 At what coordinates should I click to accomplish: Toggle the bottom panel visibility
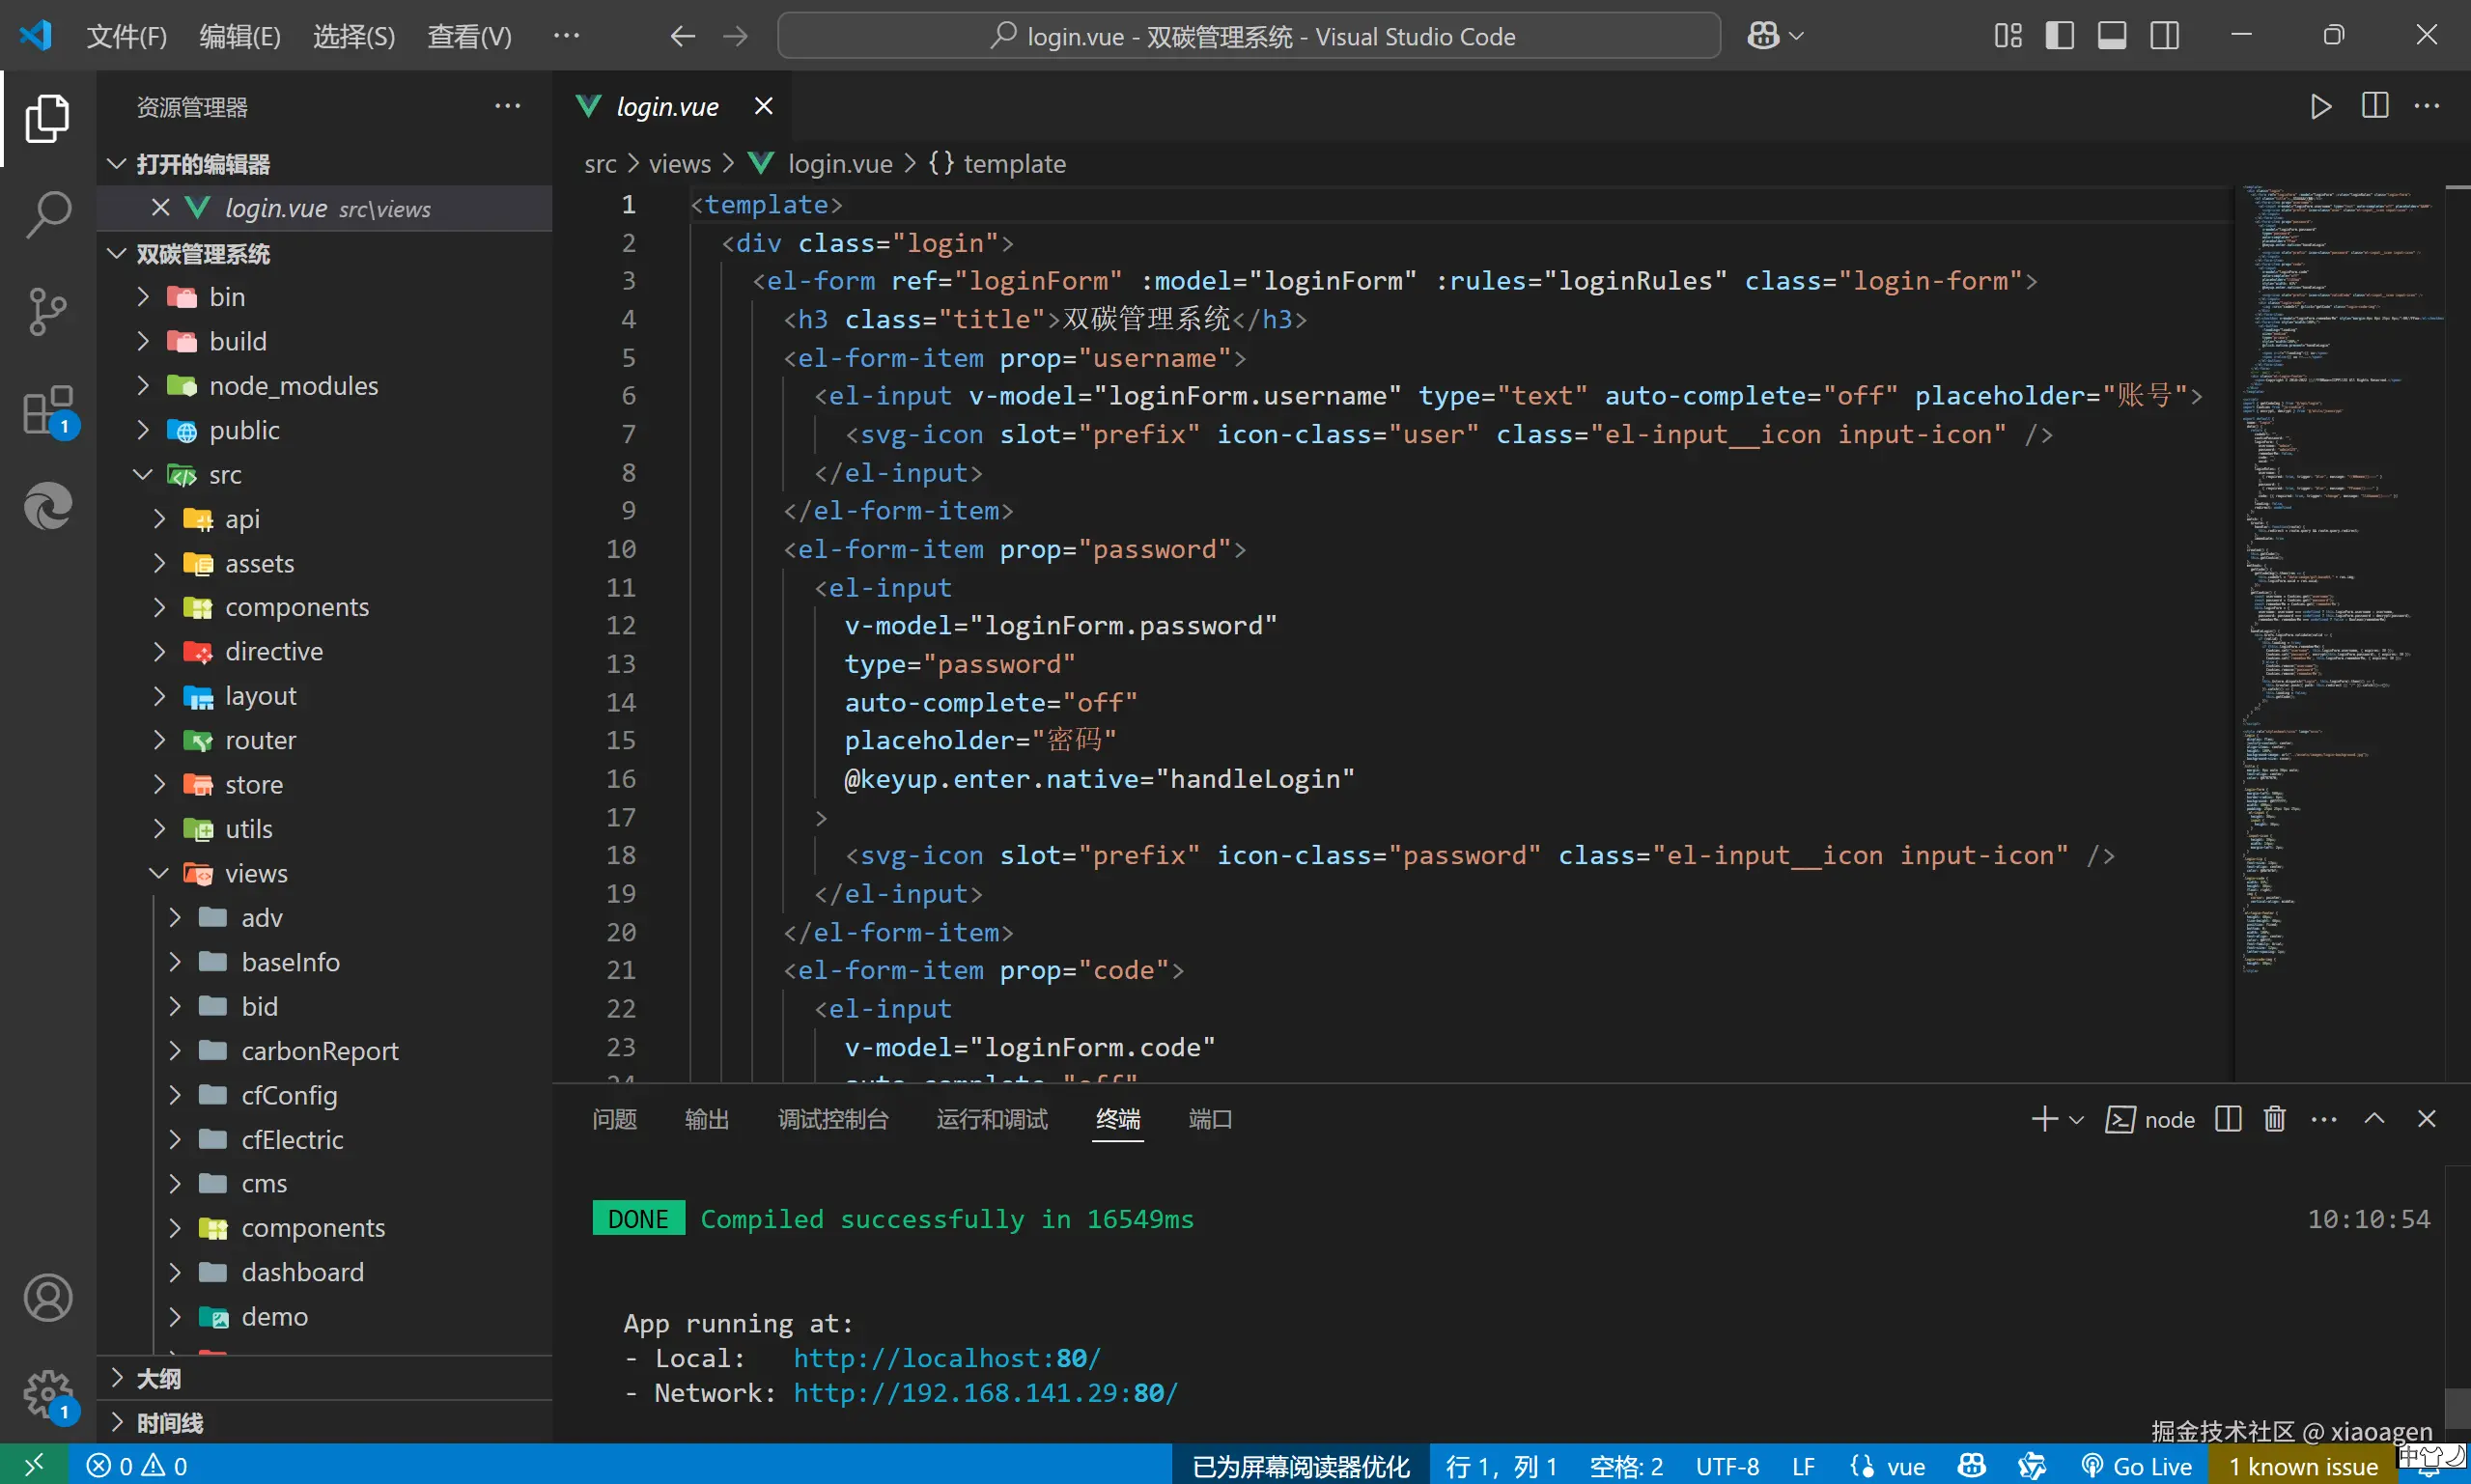click(x=2112, y=36)
